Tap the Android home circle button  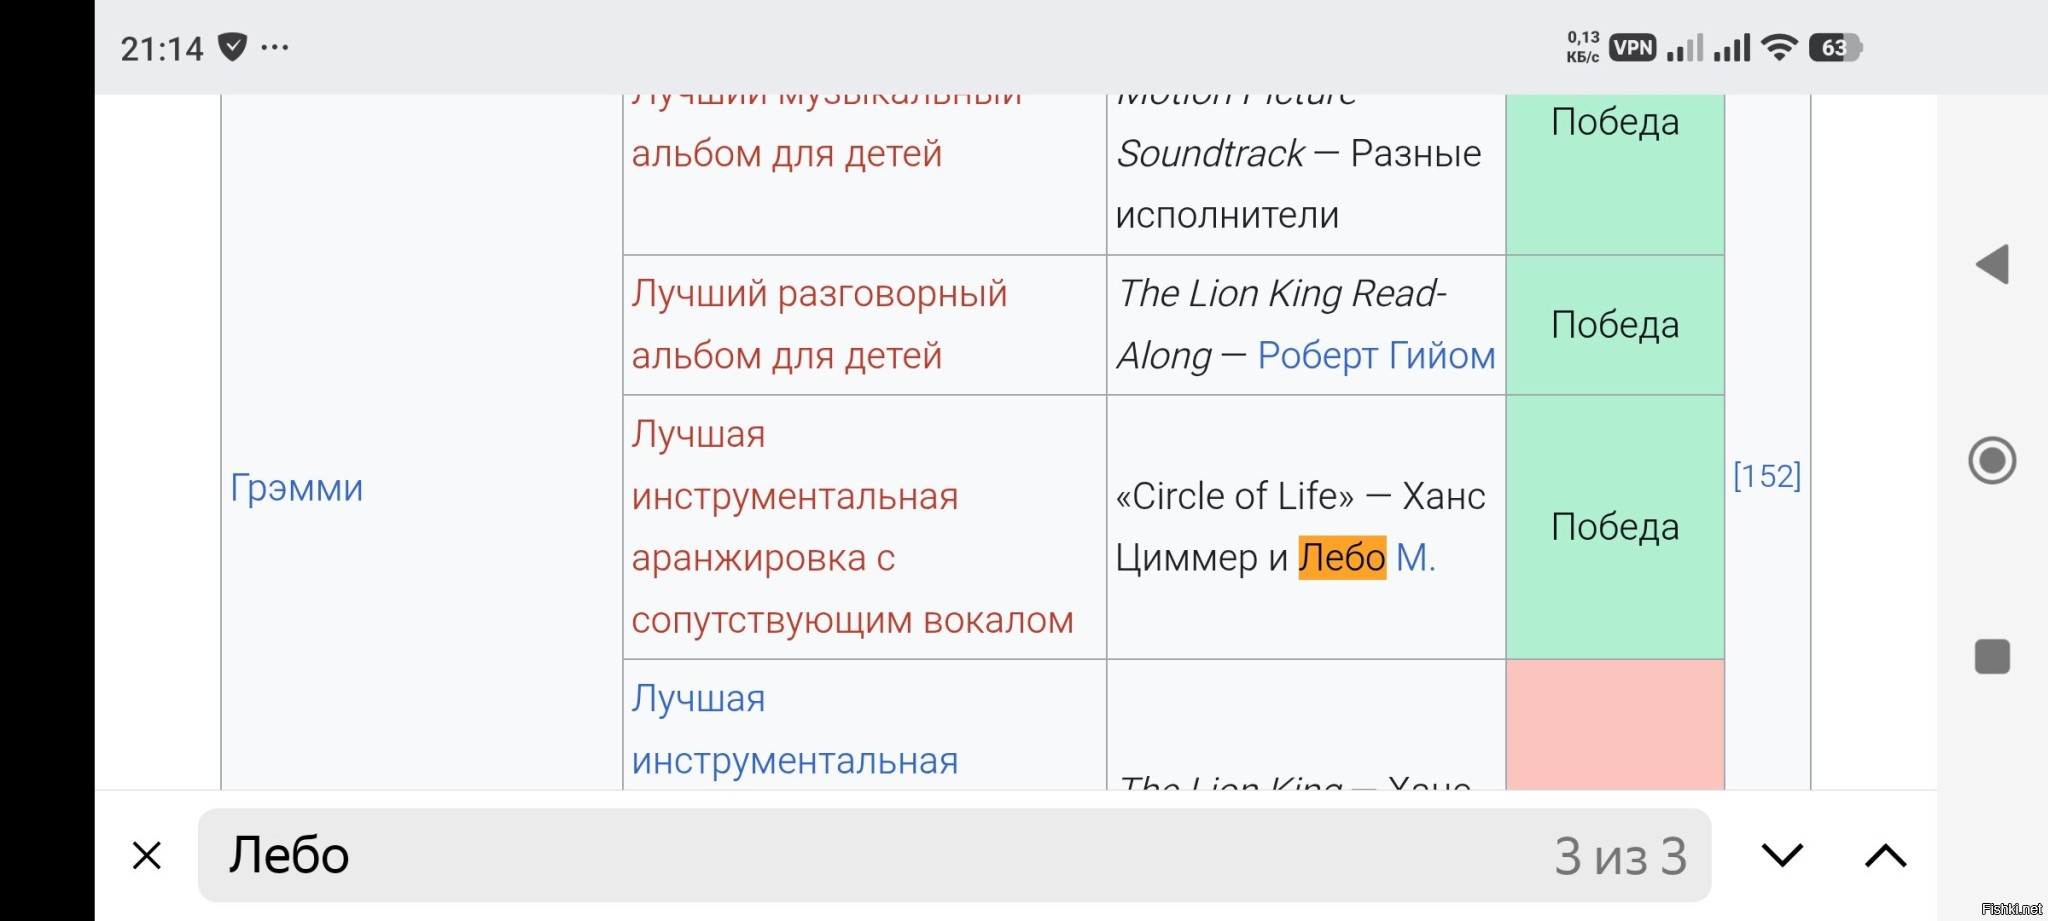tap(1992, 461)
